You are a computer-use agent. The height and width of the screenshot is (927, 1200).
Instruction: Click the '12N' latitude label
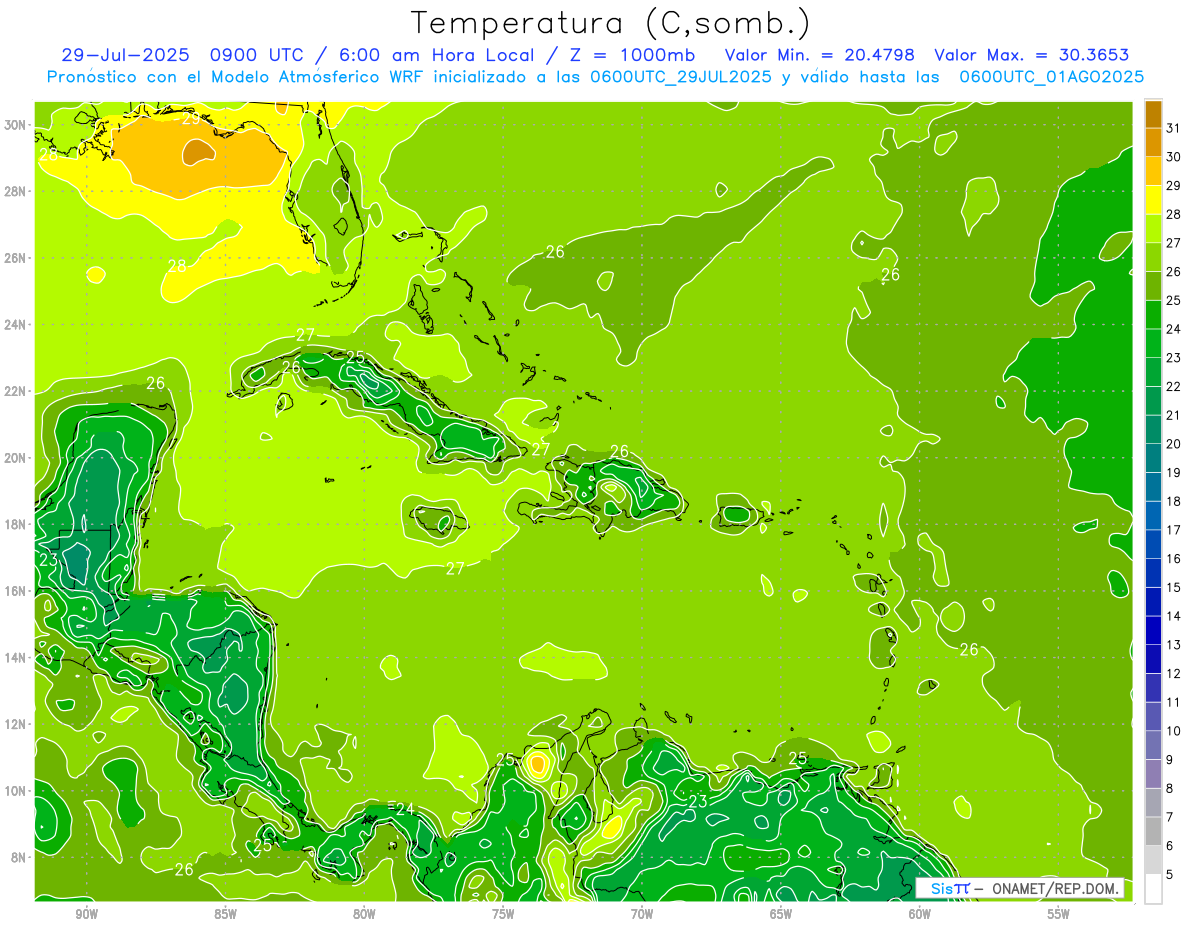(14, 724)
